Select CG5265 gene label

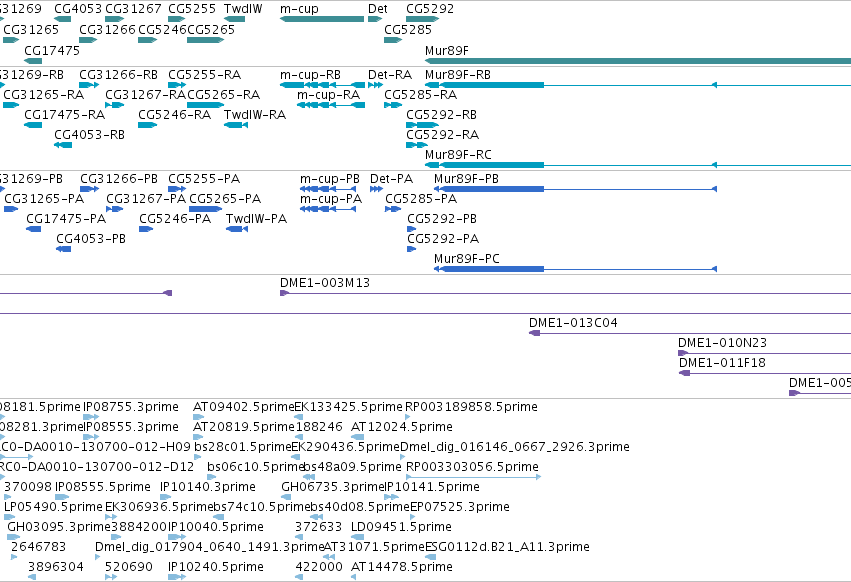click(211, 29)
